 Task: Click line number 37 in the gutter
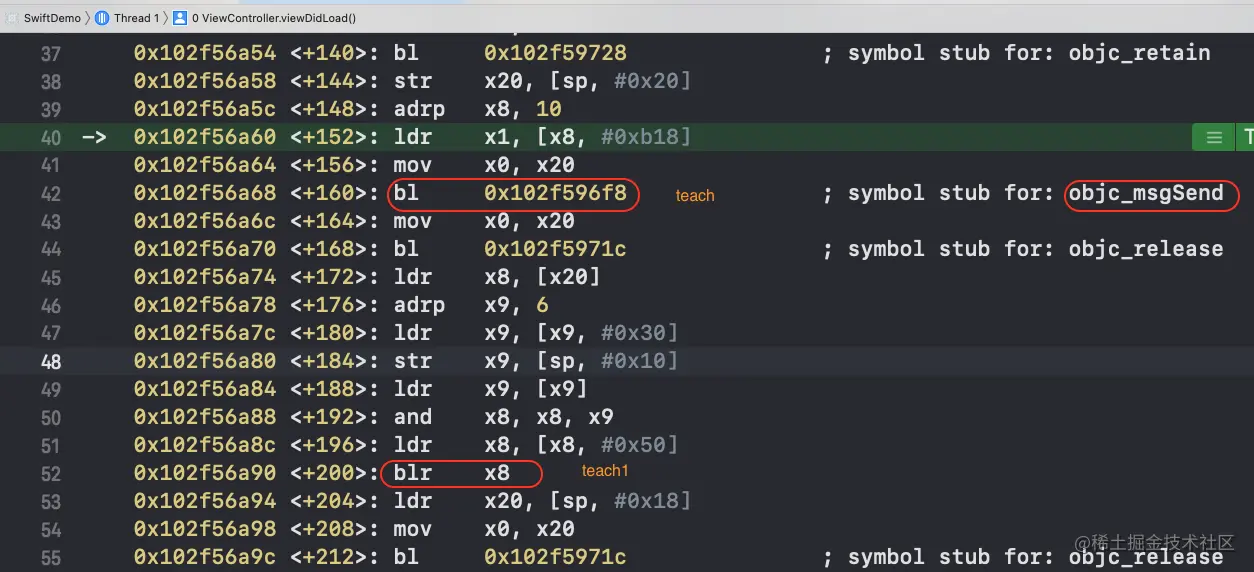click(x=50, y=53)
